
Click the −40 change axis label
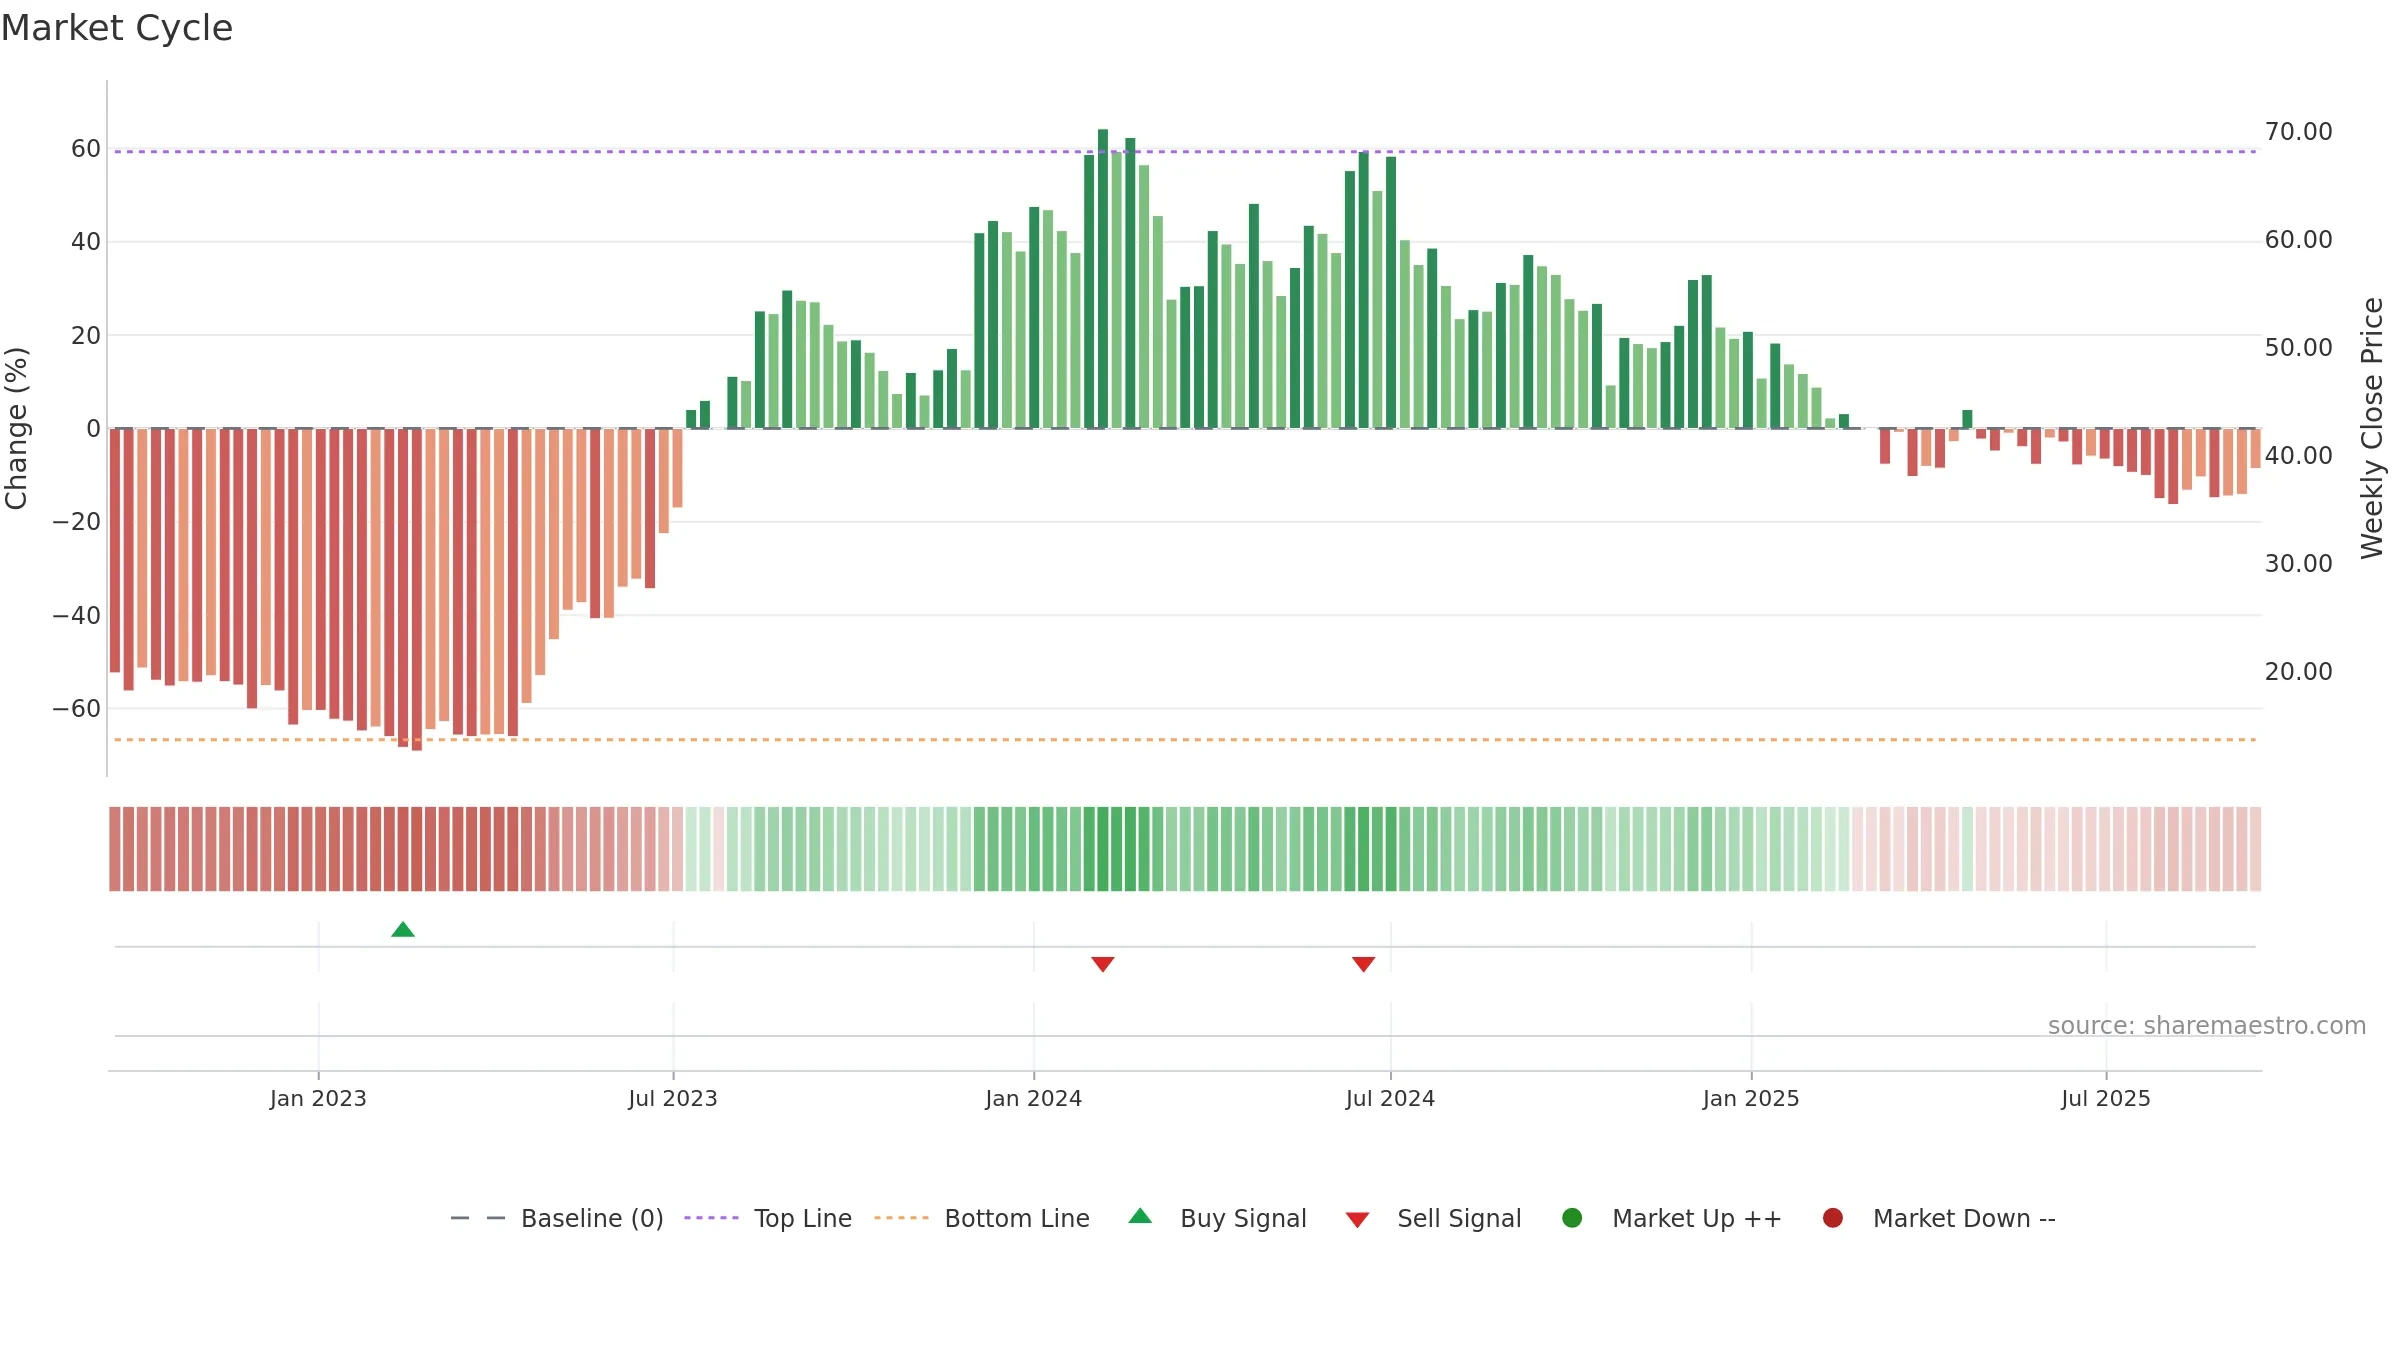point(77,616)
